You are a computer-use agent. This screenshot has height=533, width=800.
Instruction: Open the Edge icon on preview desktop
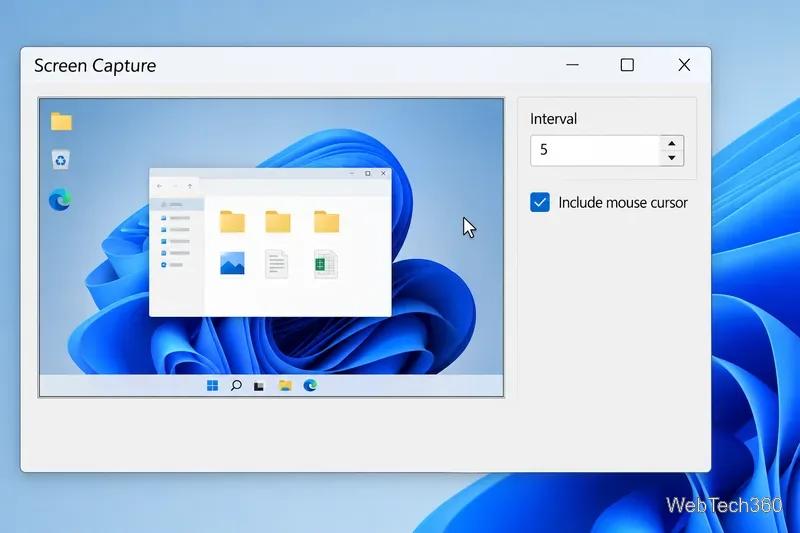tap(60, 199)
